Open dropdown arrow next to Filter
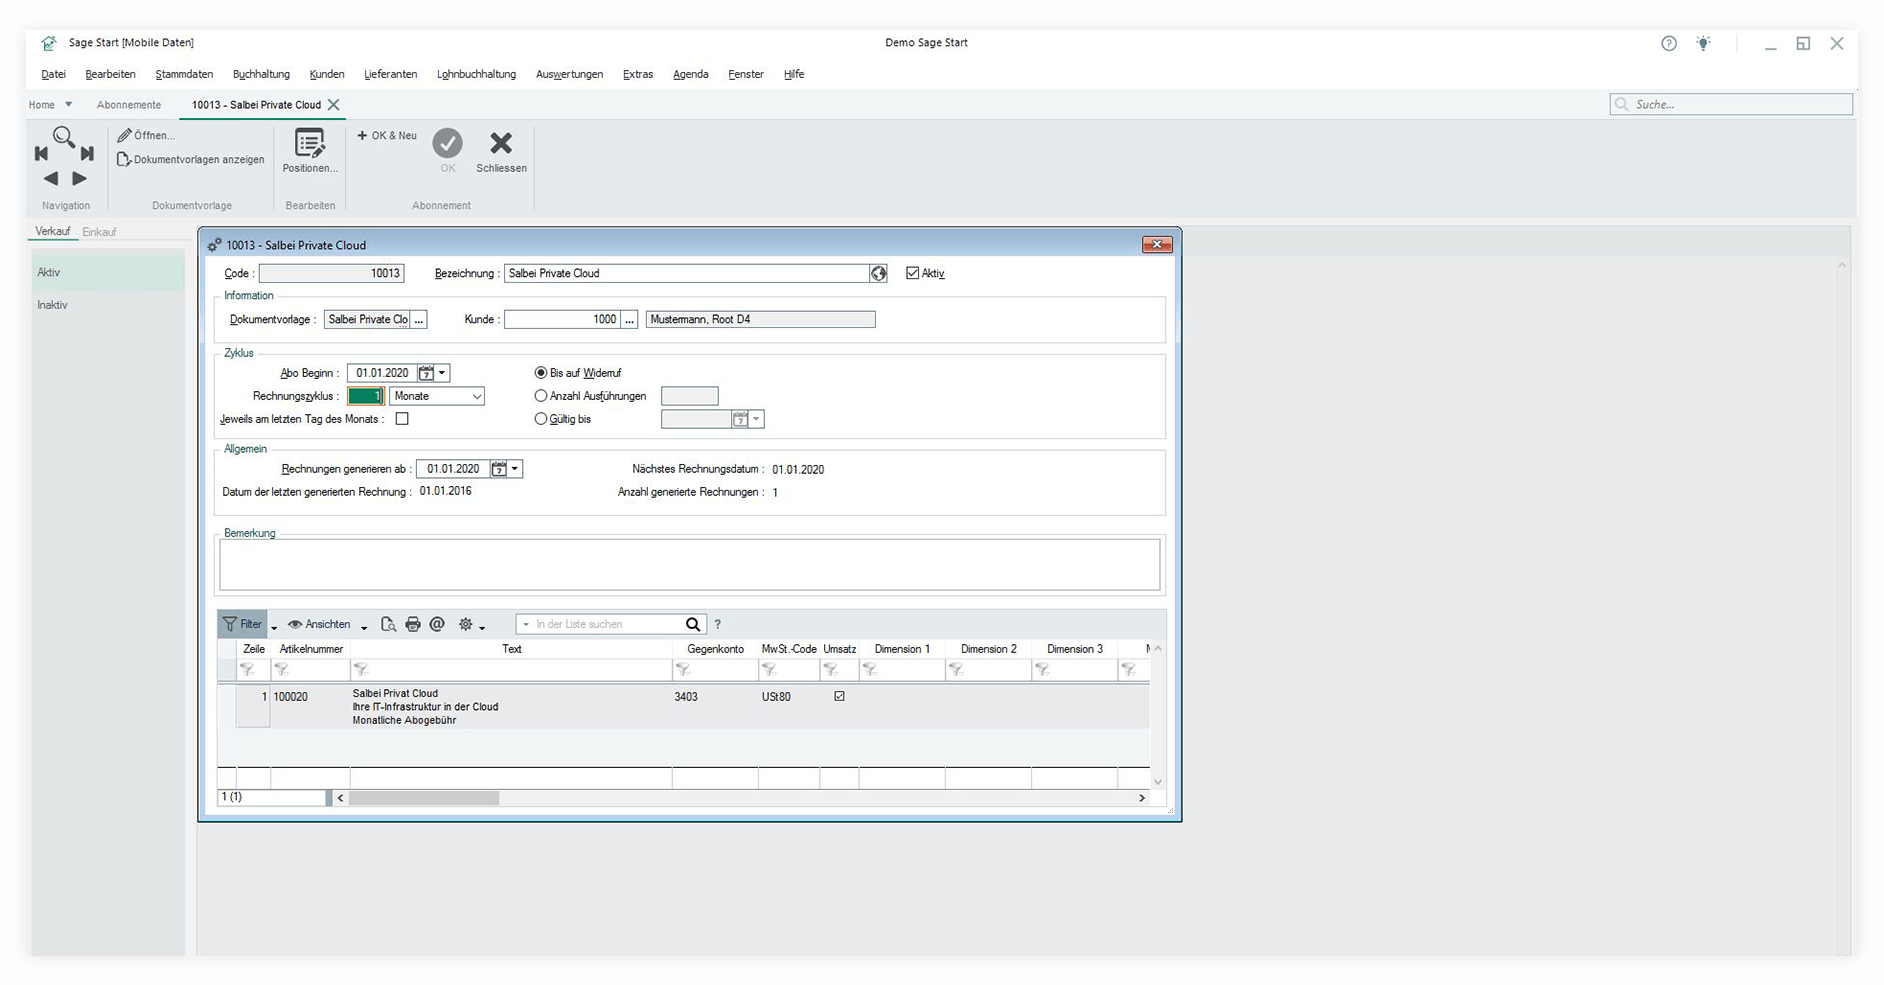Image resolution: width=1884 pixels, height=985 pixels. (x=273, y=626)
